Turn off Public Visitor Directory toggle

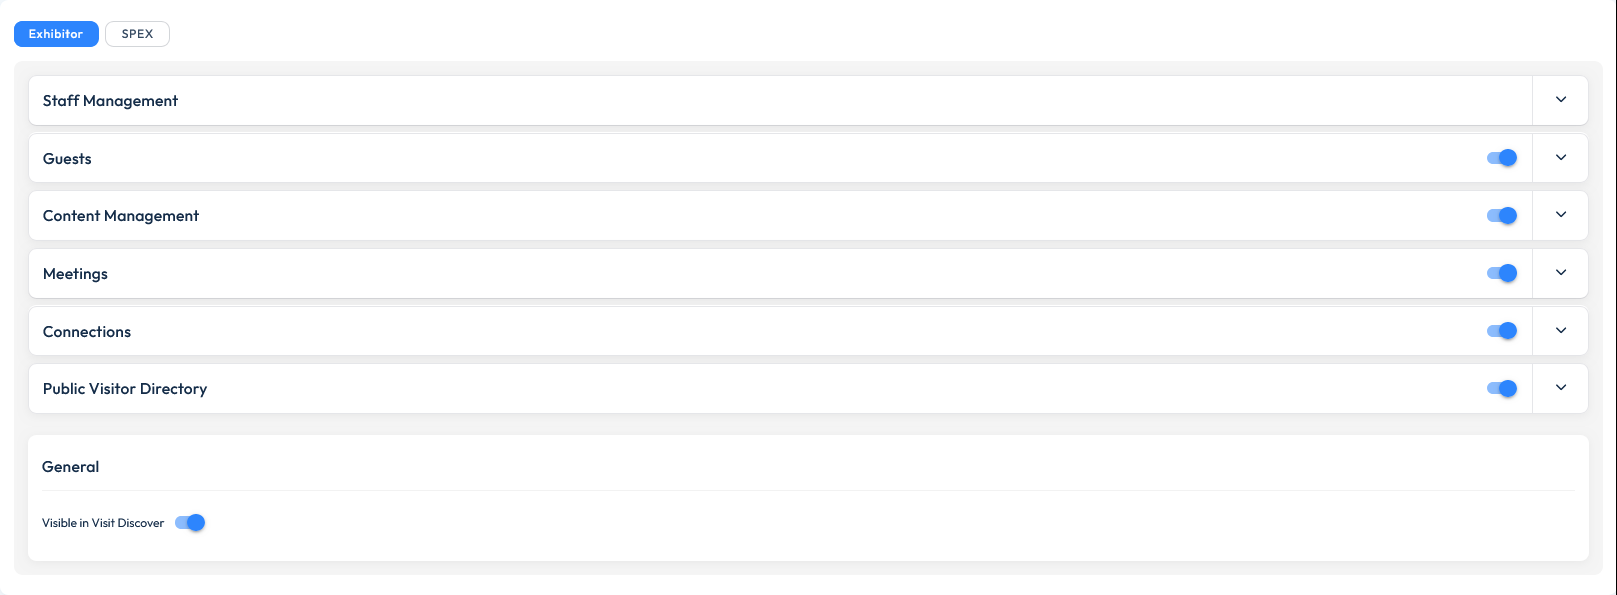coord(1502,389)
